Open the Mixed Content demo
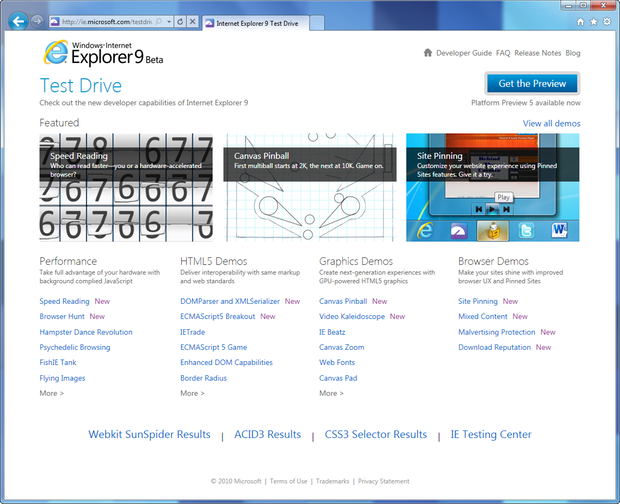Screen dimensions: 620x504 [x=482, y=316]
